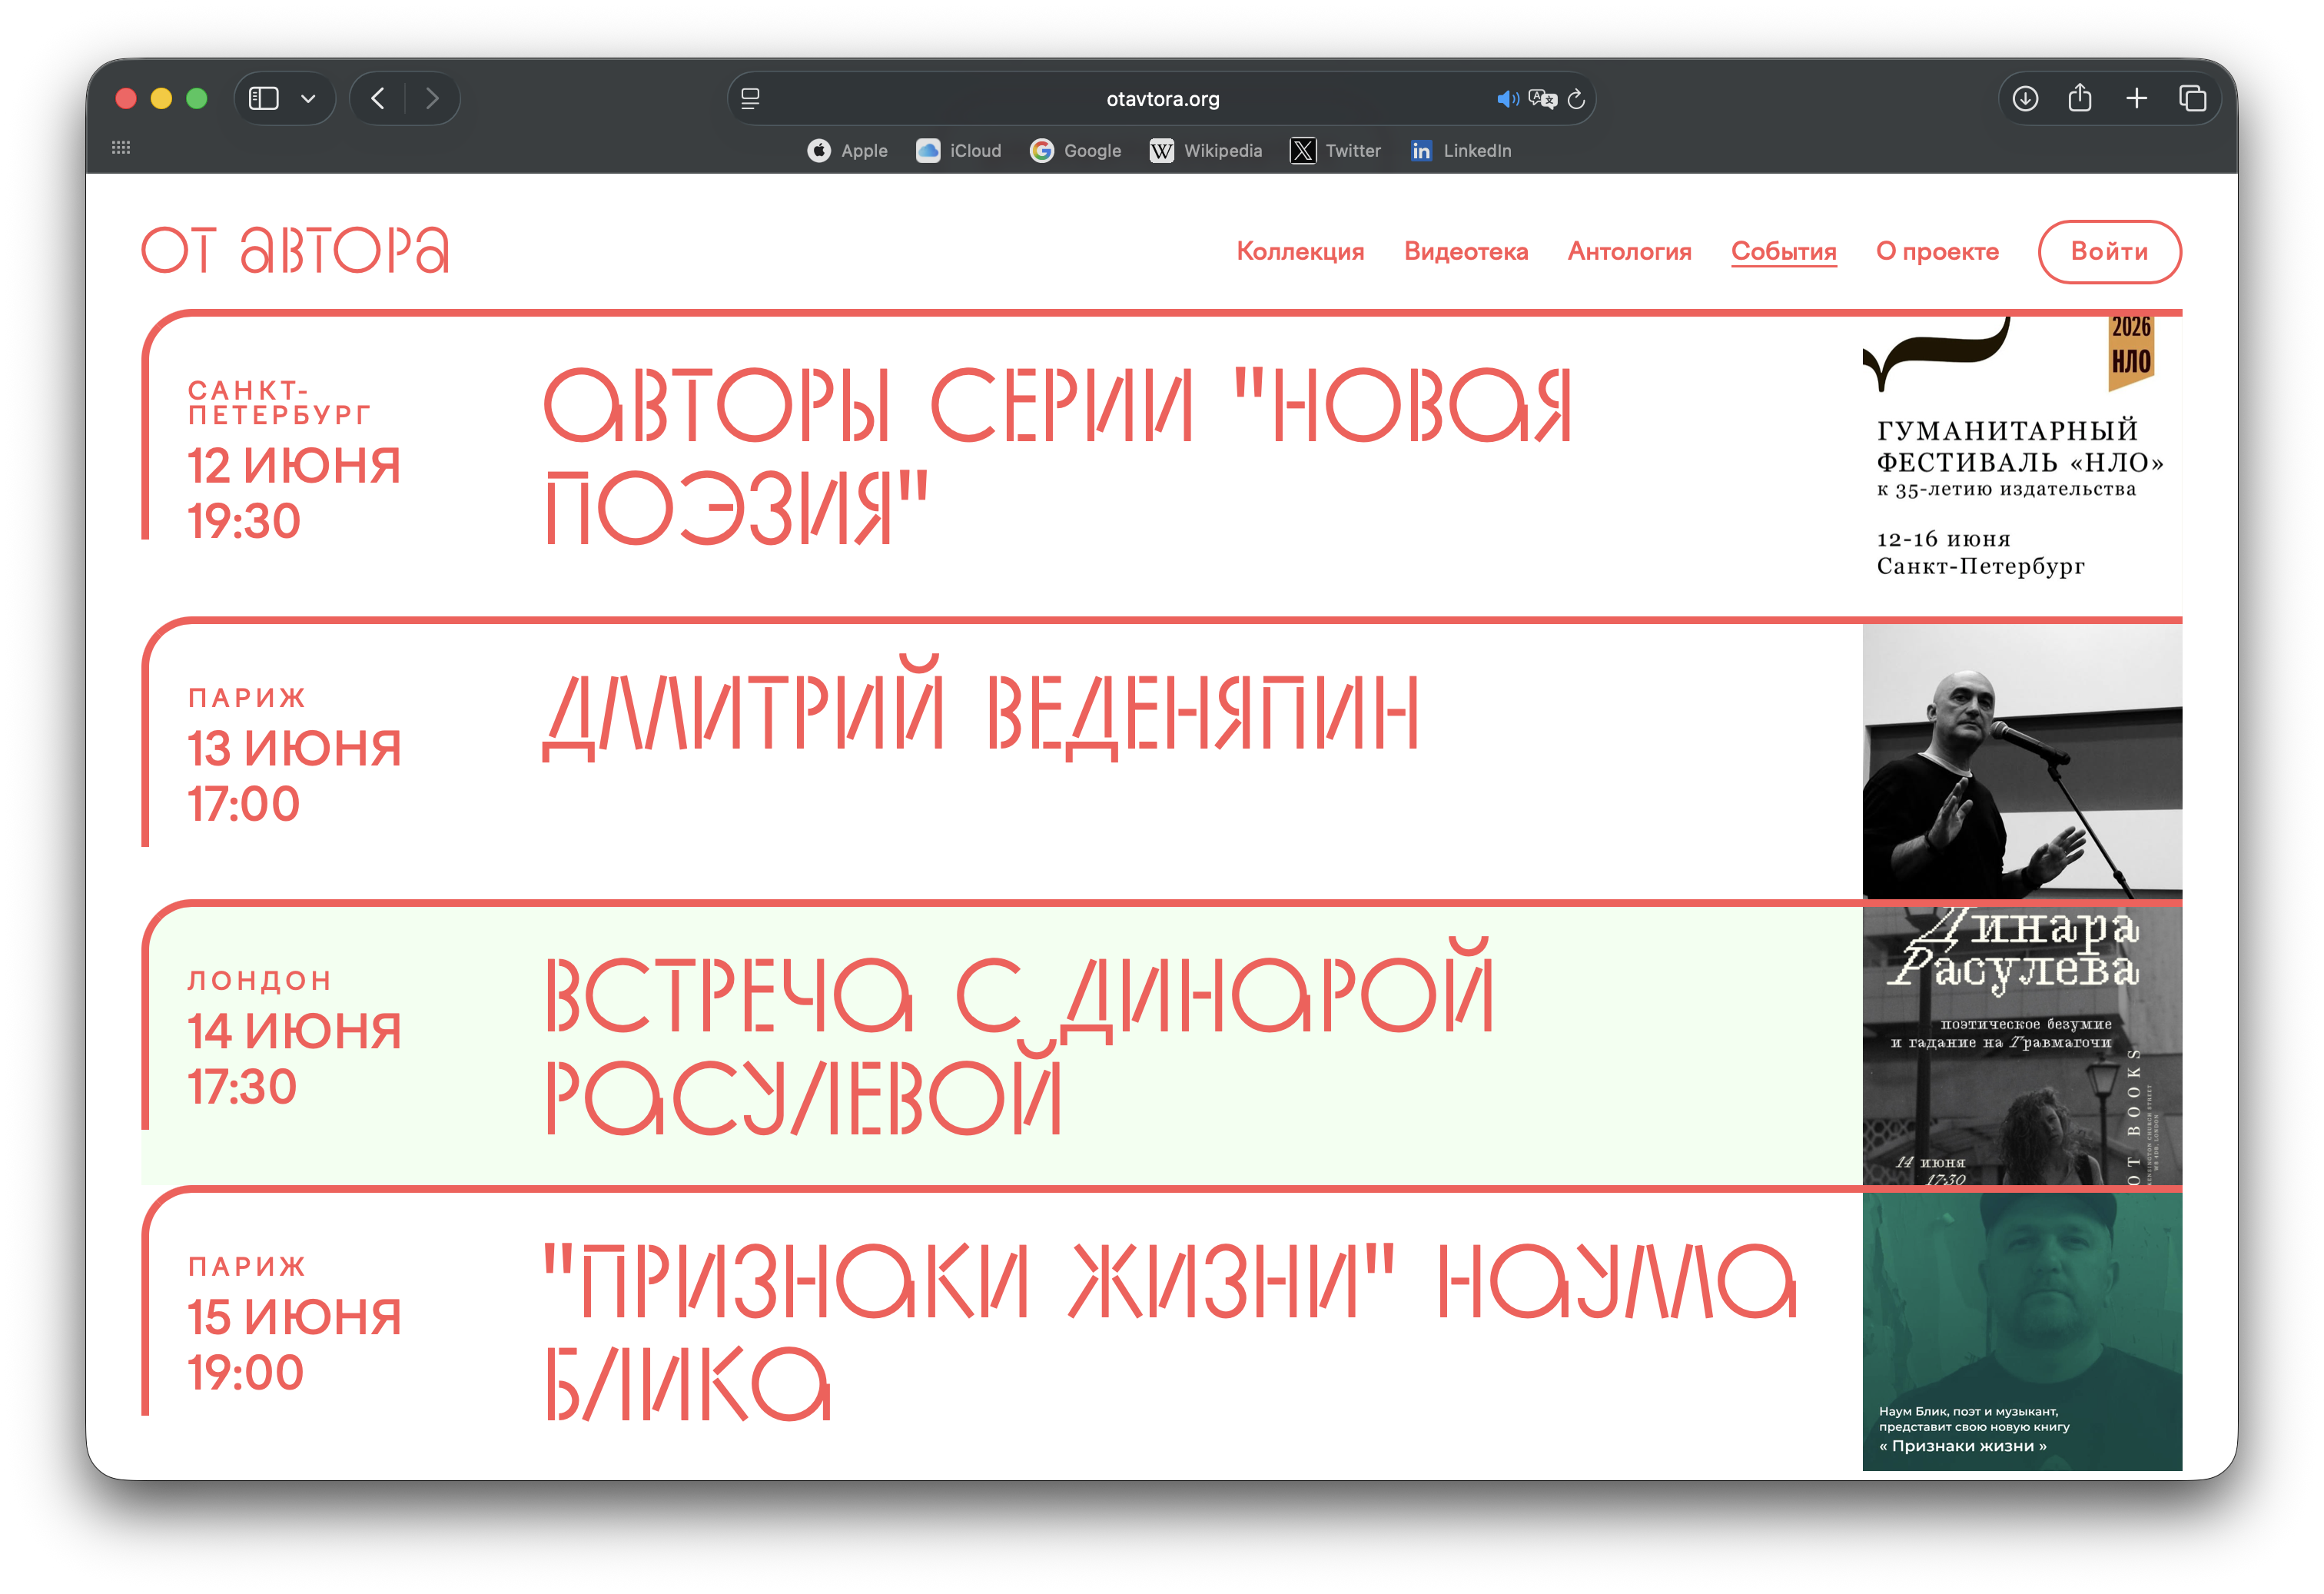The image size is (2324, 1594).
Task: Open the Apple favorites bookmark
Action: pyautogui.click(x=847, y=151)
